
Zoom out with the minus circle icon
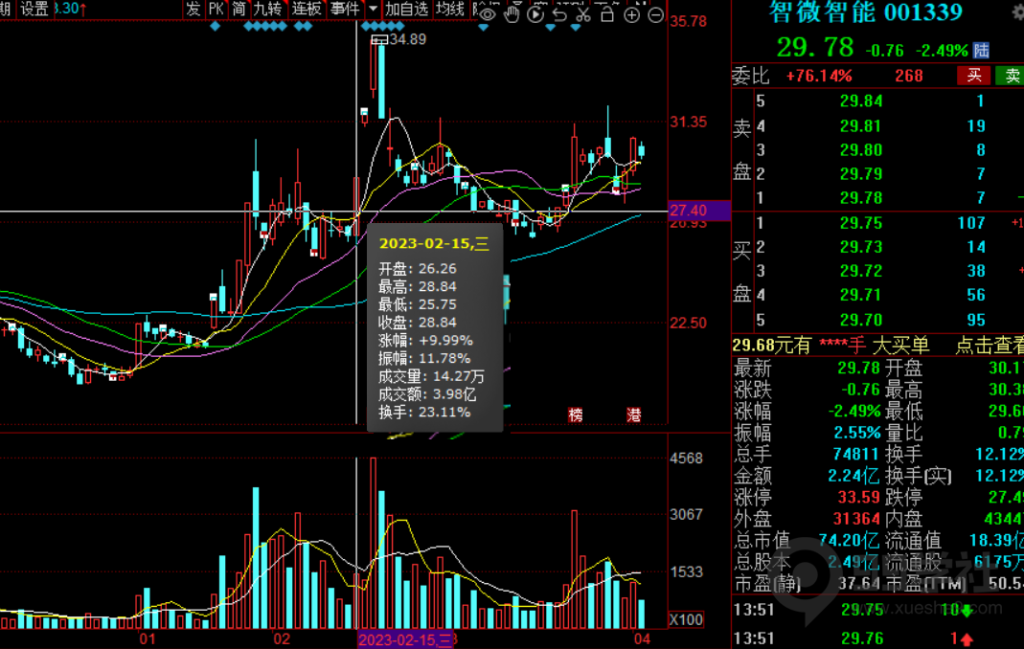pos(655,14)
